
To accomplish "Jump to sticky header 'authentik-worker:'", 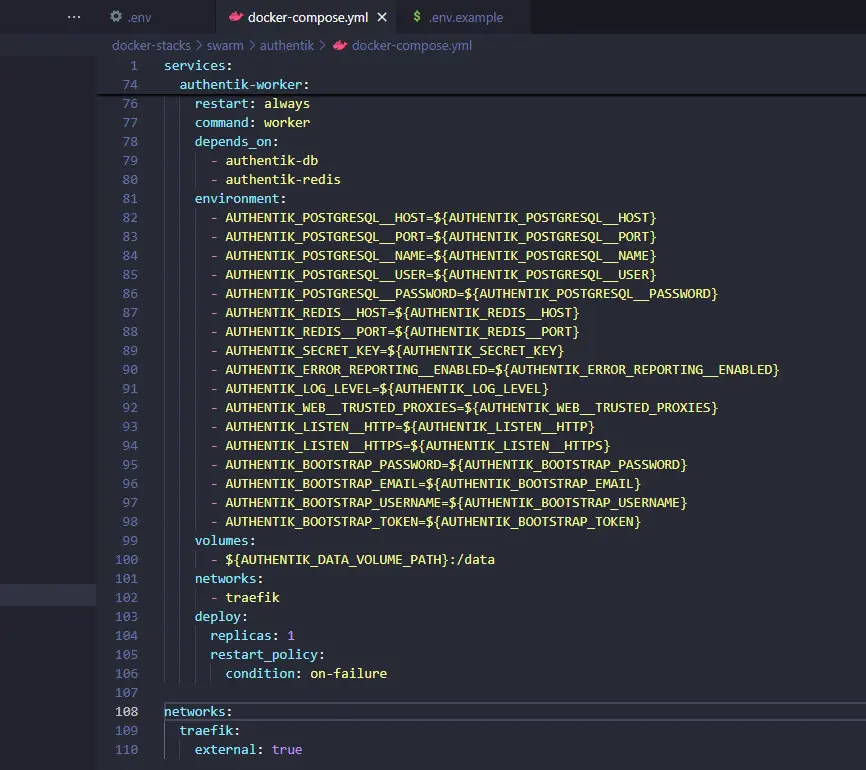I will [x=243, y=84].
